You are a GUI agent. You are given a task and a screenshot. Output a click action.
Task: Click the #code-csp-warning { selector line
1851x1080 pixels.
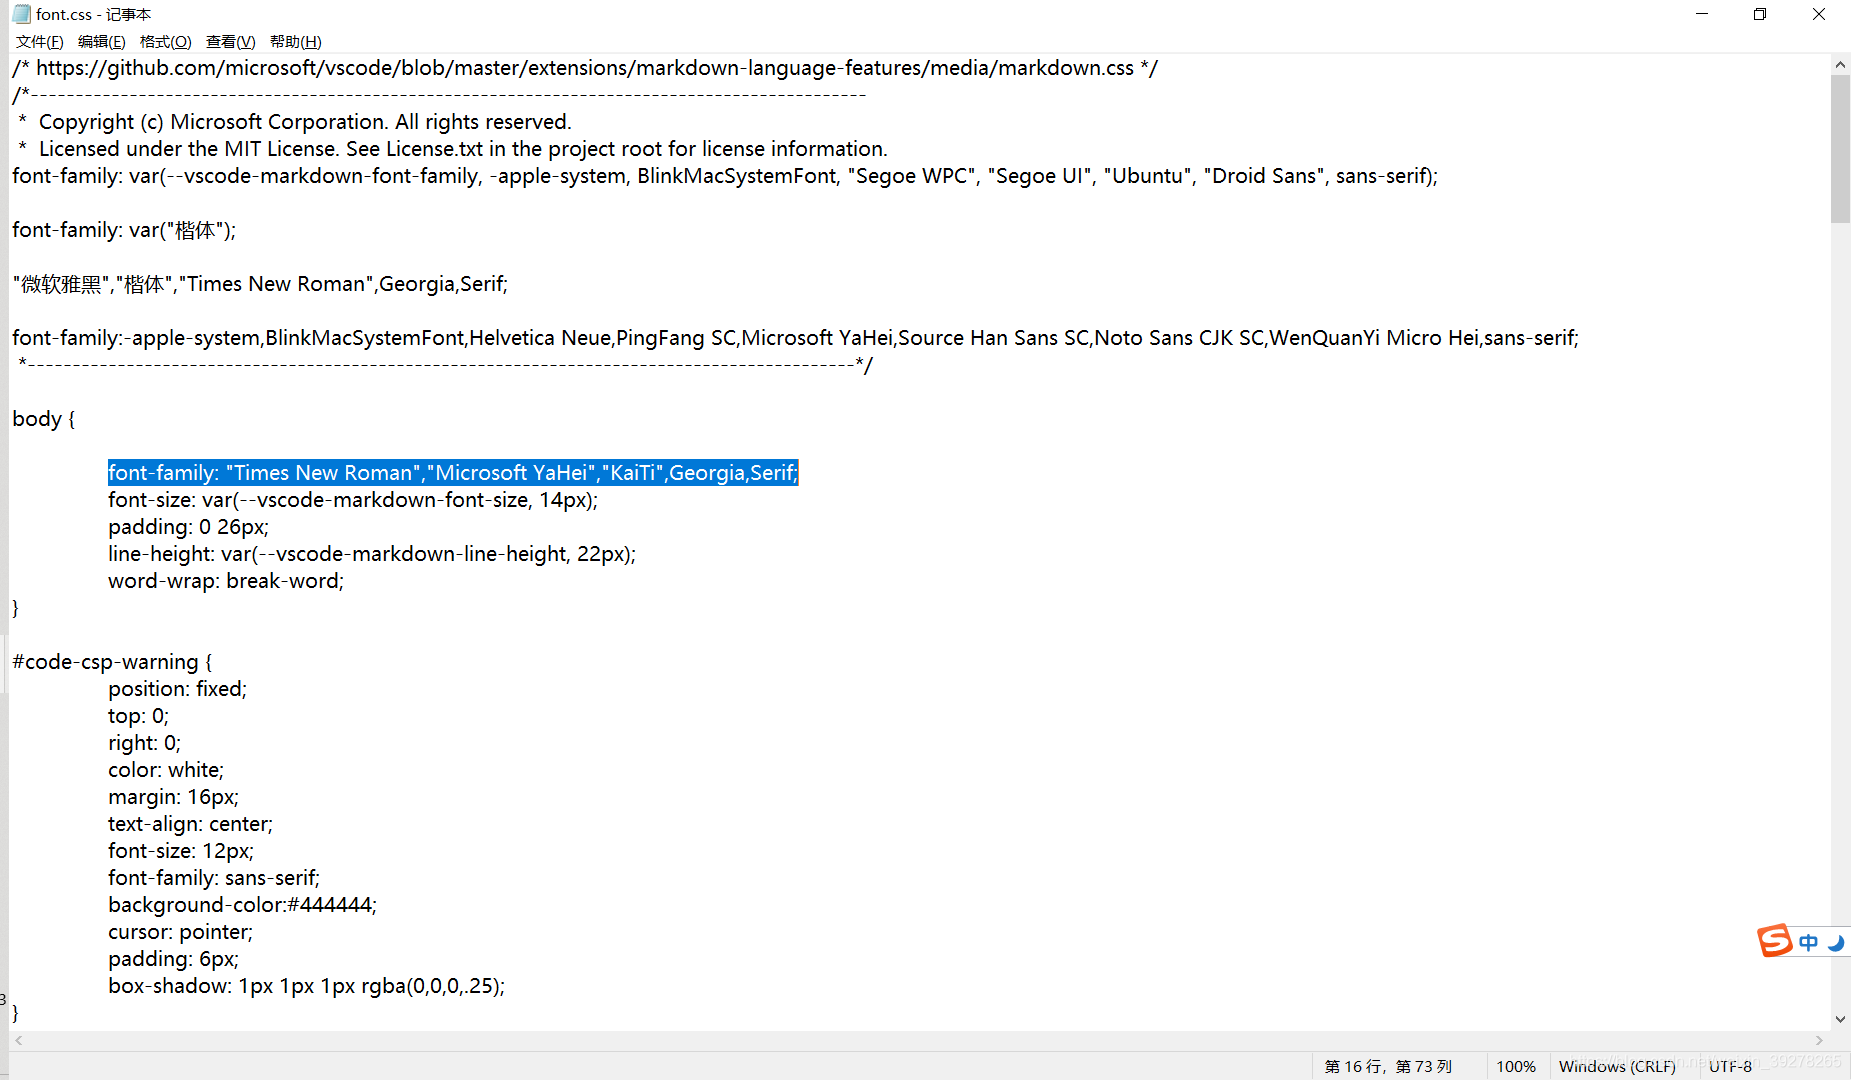coord(112,662)
